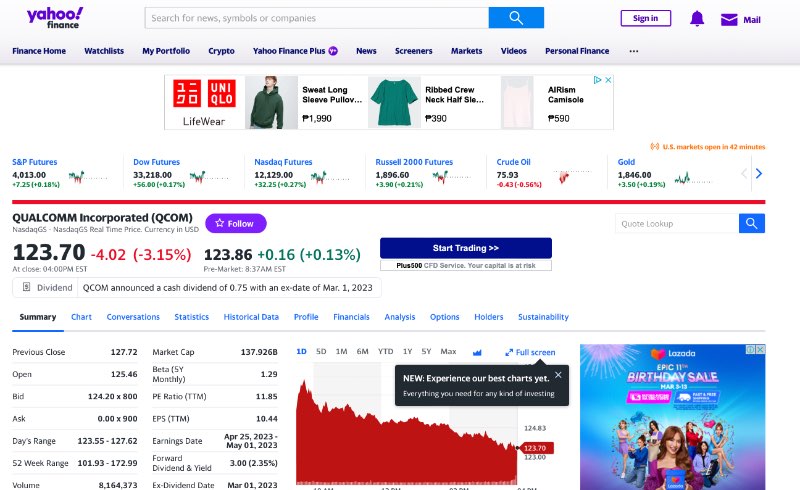This screenshot has height=490, width=800.
Task: Click the 123.70 price marker on chart
Action: (535, 448)
